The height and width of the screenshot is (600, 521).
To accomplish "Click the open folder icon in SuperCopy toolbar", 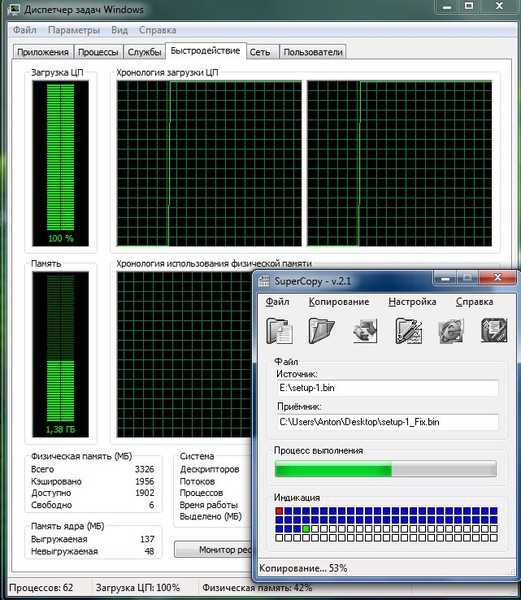I will [x=321, y=331].
